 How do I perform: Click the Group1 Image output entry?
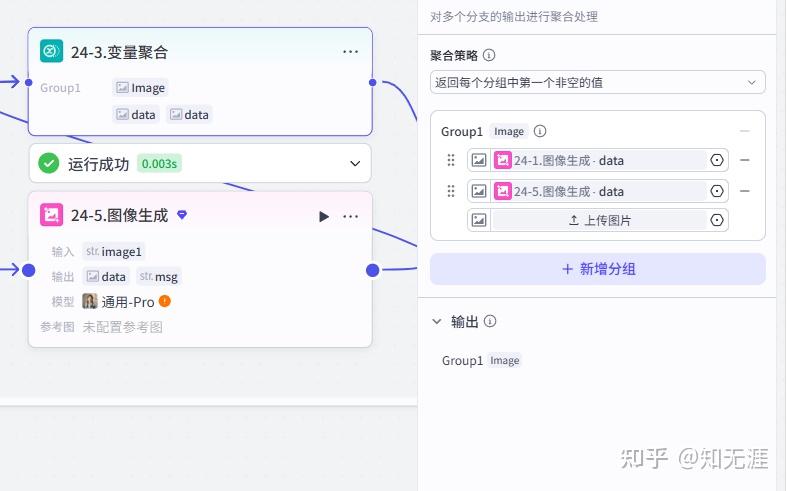point(481,360)
